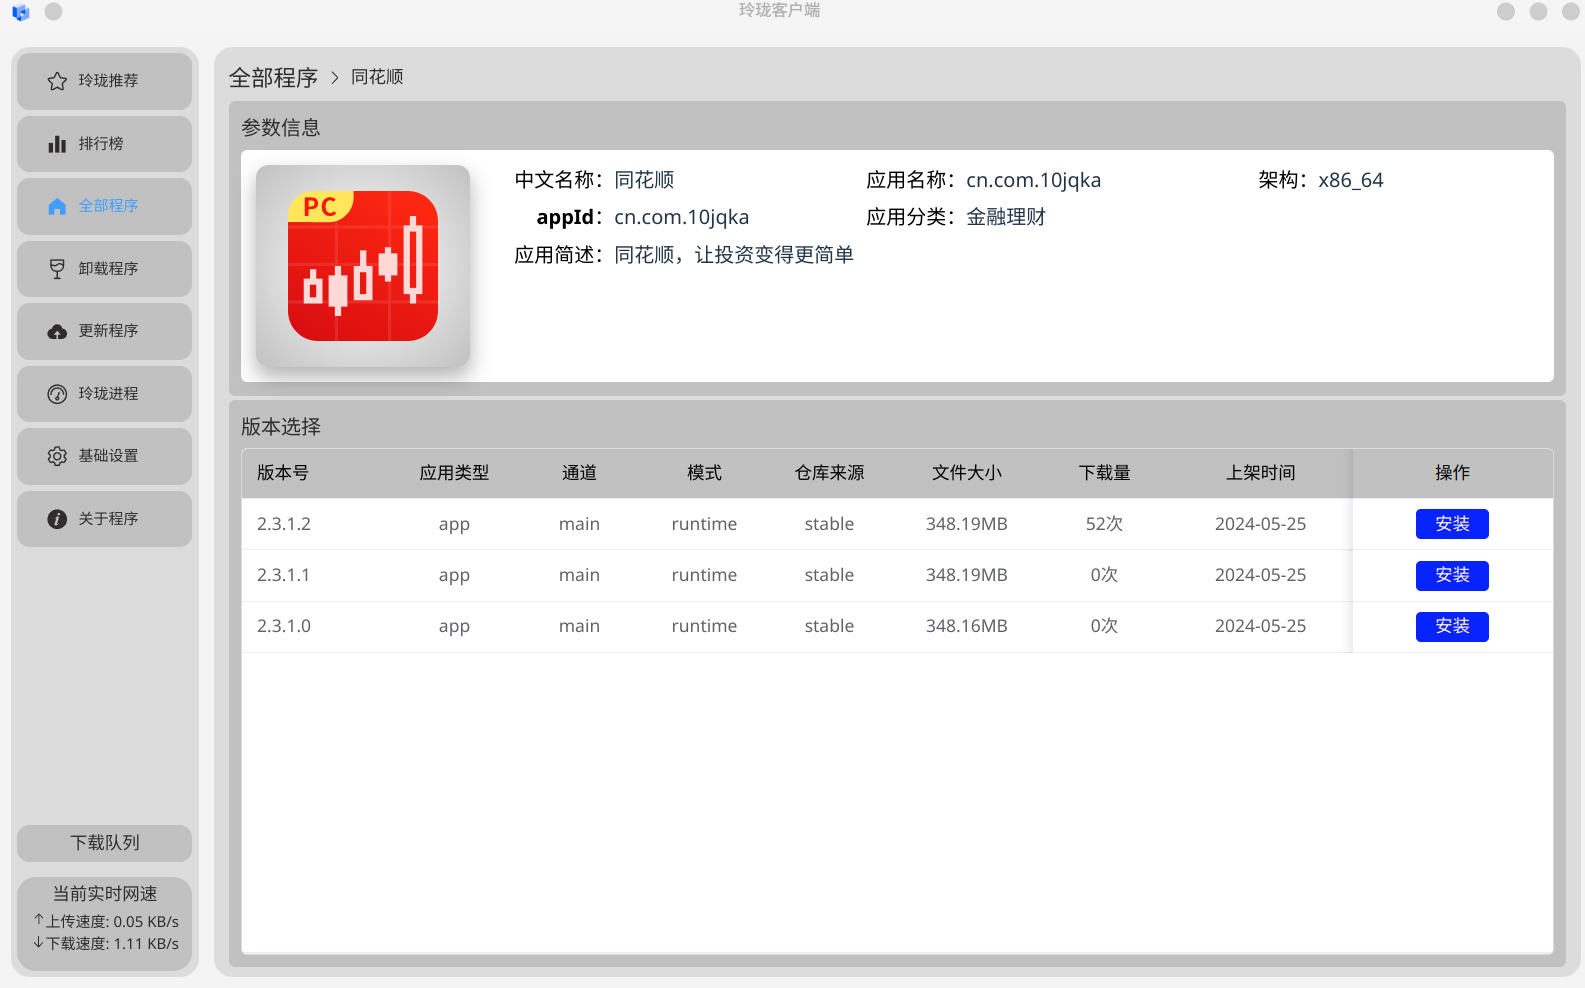Install version 2.3.1.2 with 安装
Image resolution: width=1585 pixels, height=988 pixels.
(x=1452, y=524)
